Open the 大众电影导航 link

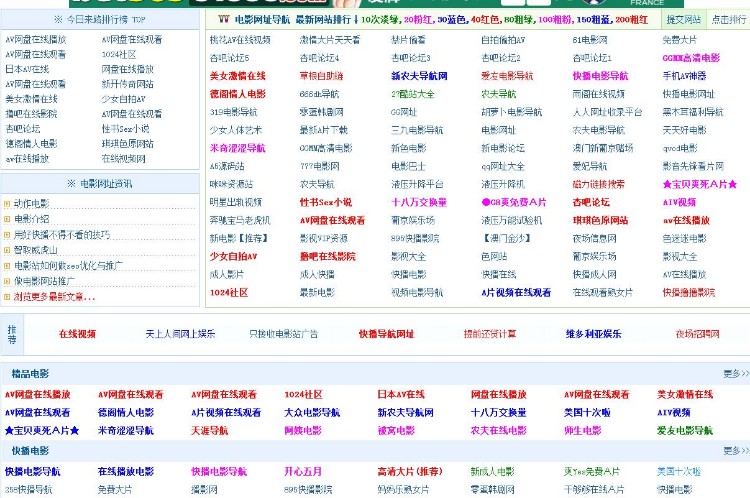pos(312,412)
